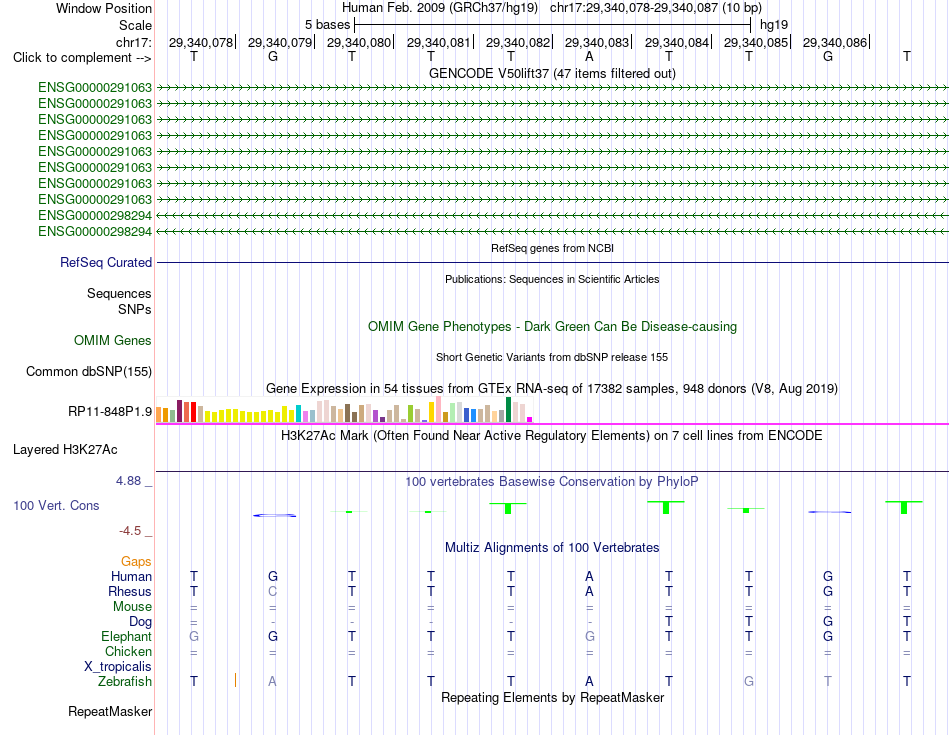The image size is (950, 735).
Task: Click the SNPs subtrack label
Action: [x=135, y=309]
